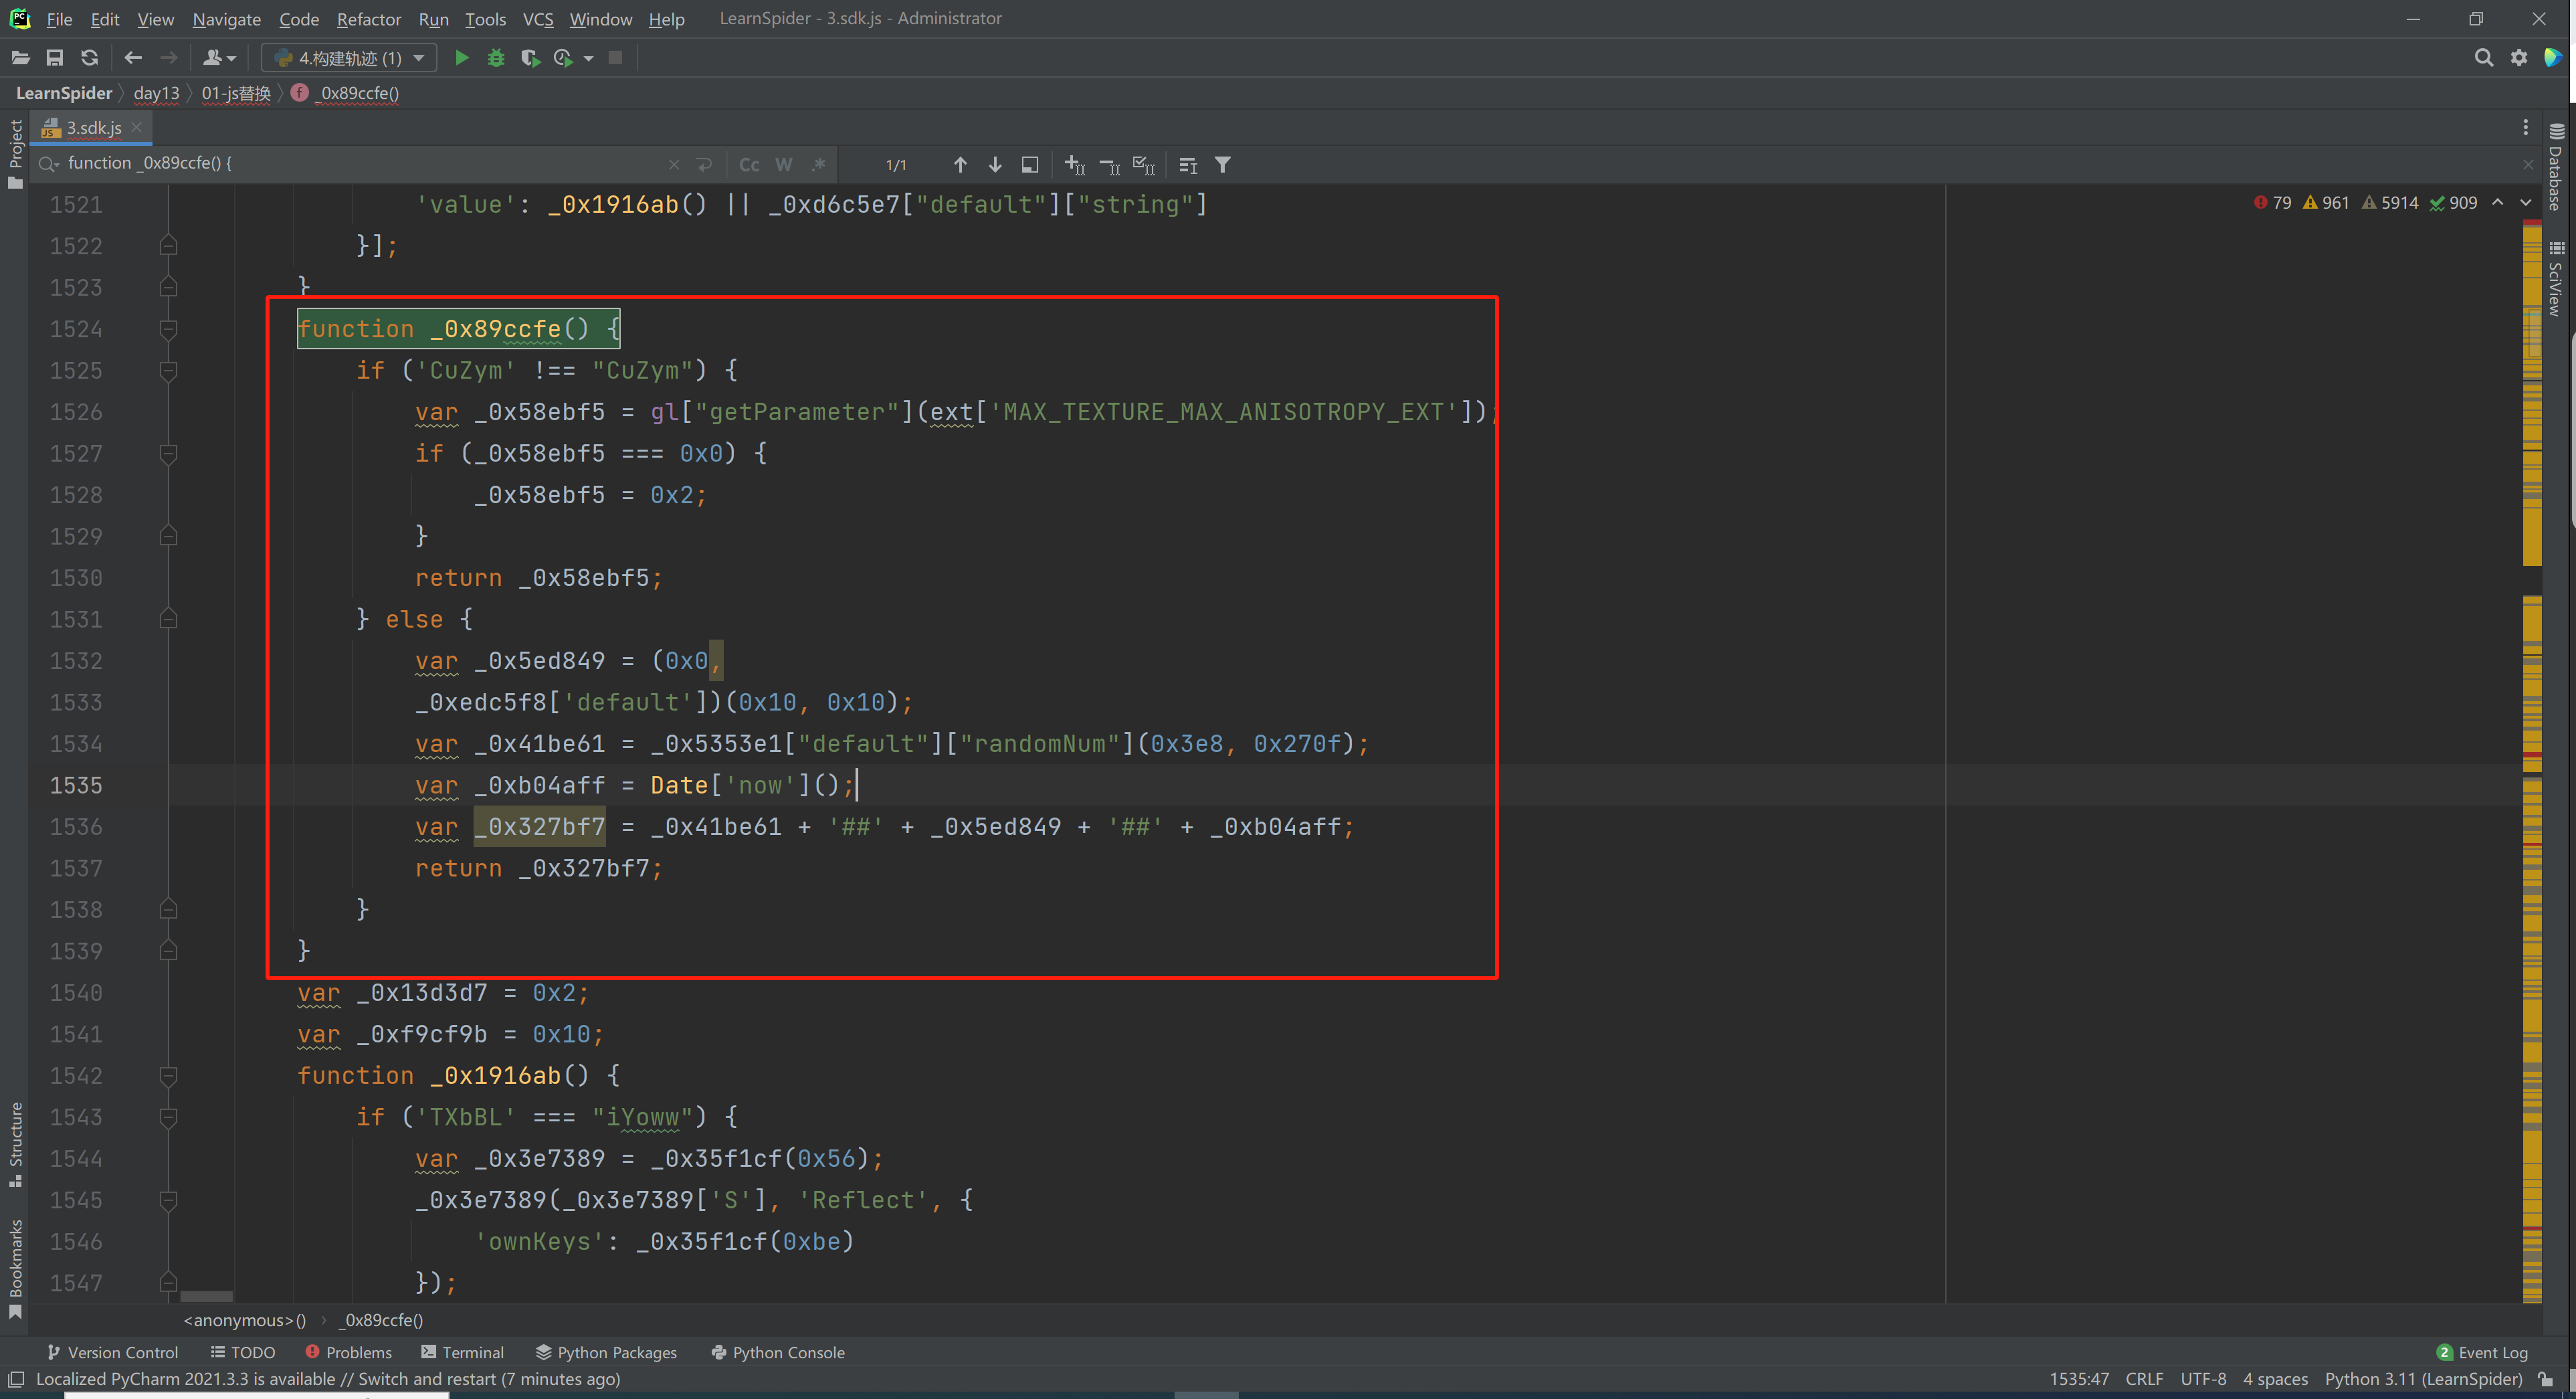Open the Version Control tool window

coord(112,1352)
